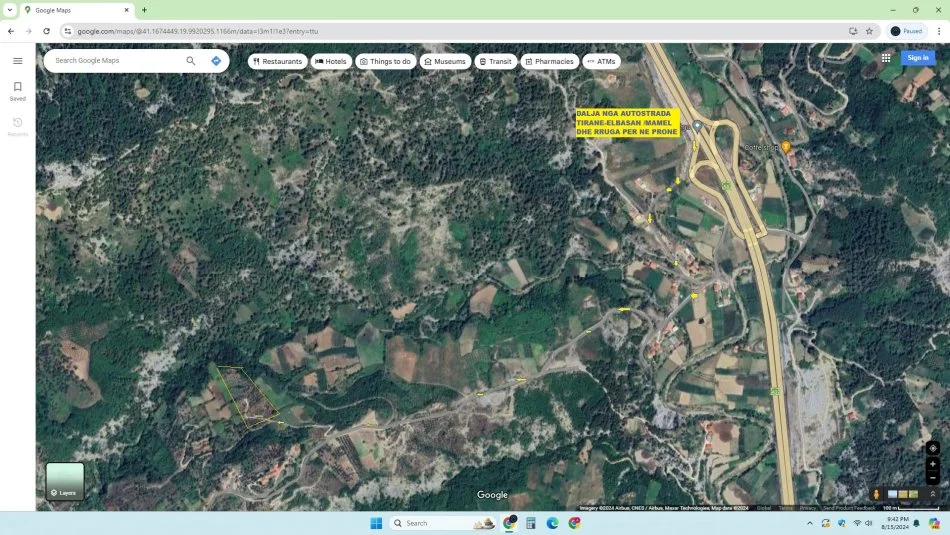
Task: Click the search magnifier icon
Action: point(191,61)
